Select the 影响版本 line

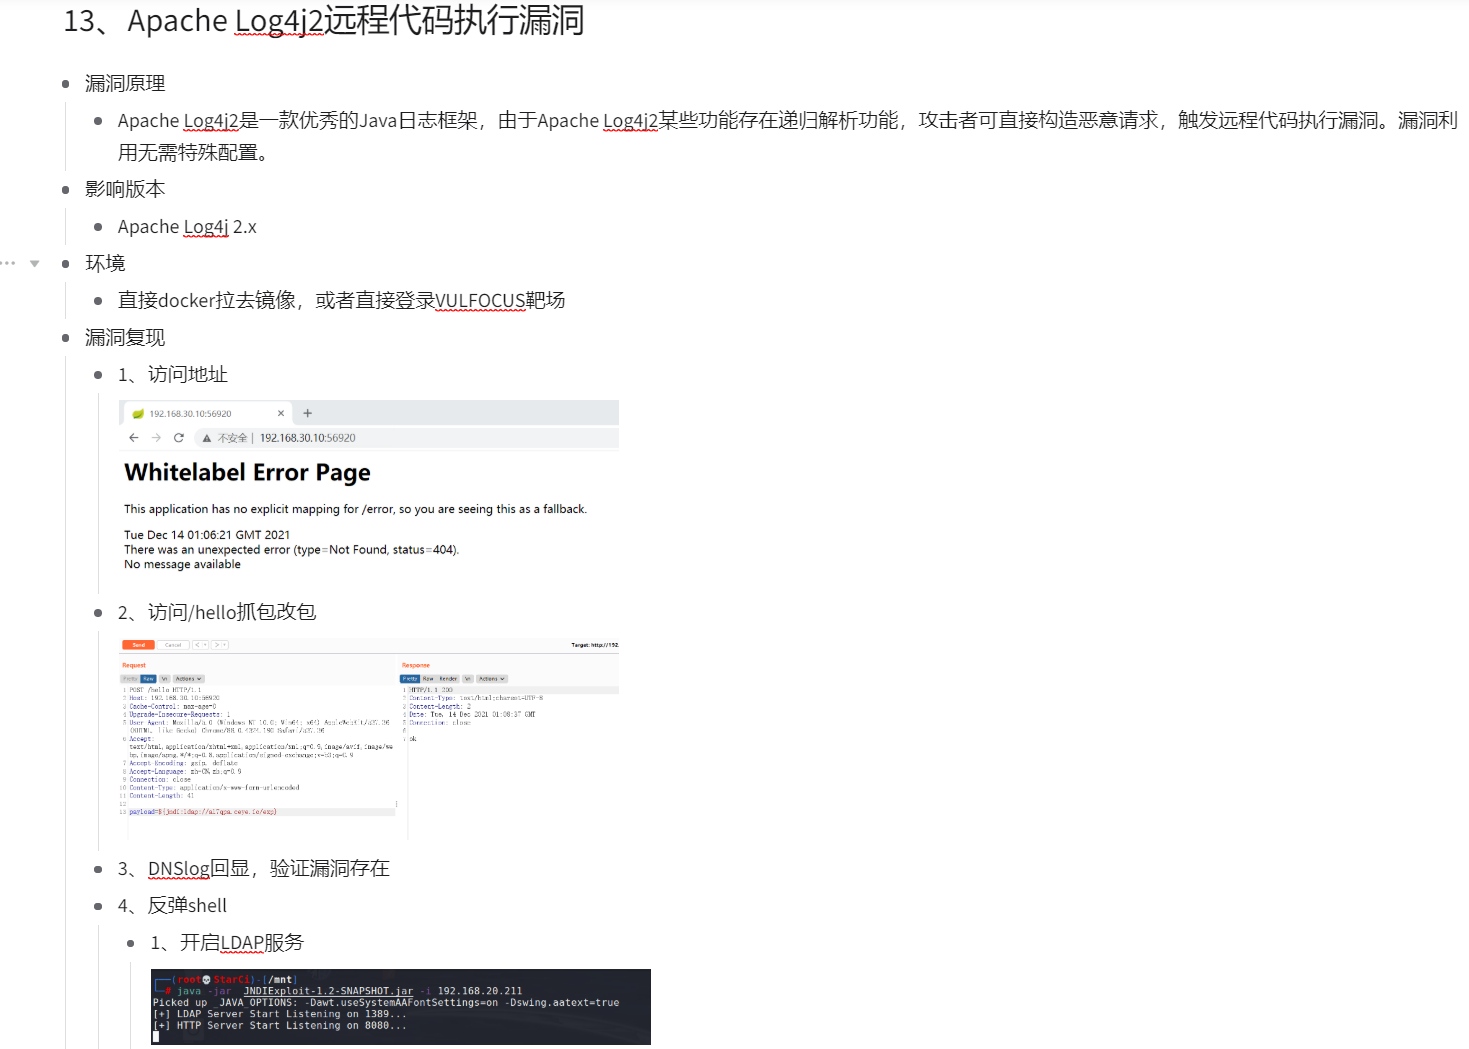pyautogui.click(x=125, y=189)
